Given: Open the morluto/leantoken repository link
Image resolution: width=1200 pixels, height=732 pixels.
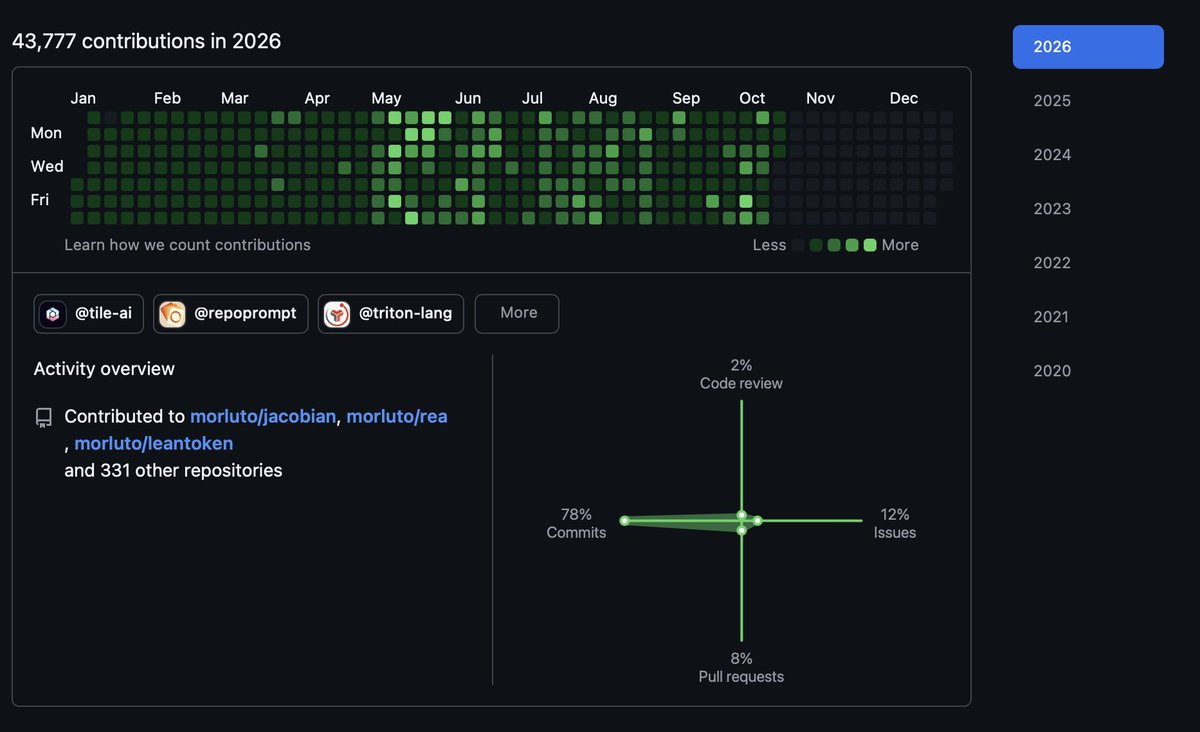Looking at the screenshot, I should [154, 443].
